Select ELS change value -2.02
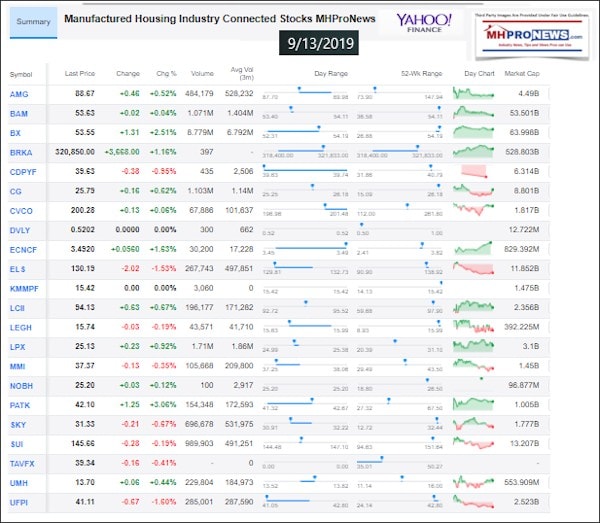Image resolution: width=600 pixels, height=523 pixels. point(130,269)
